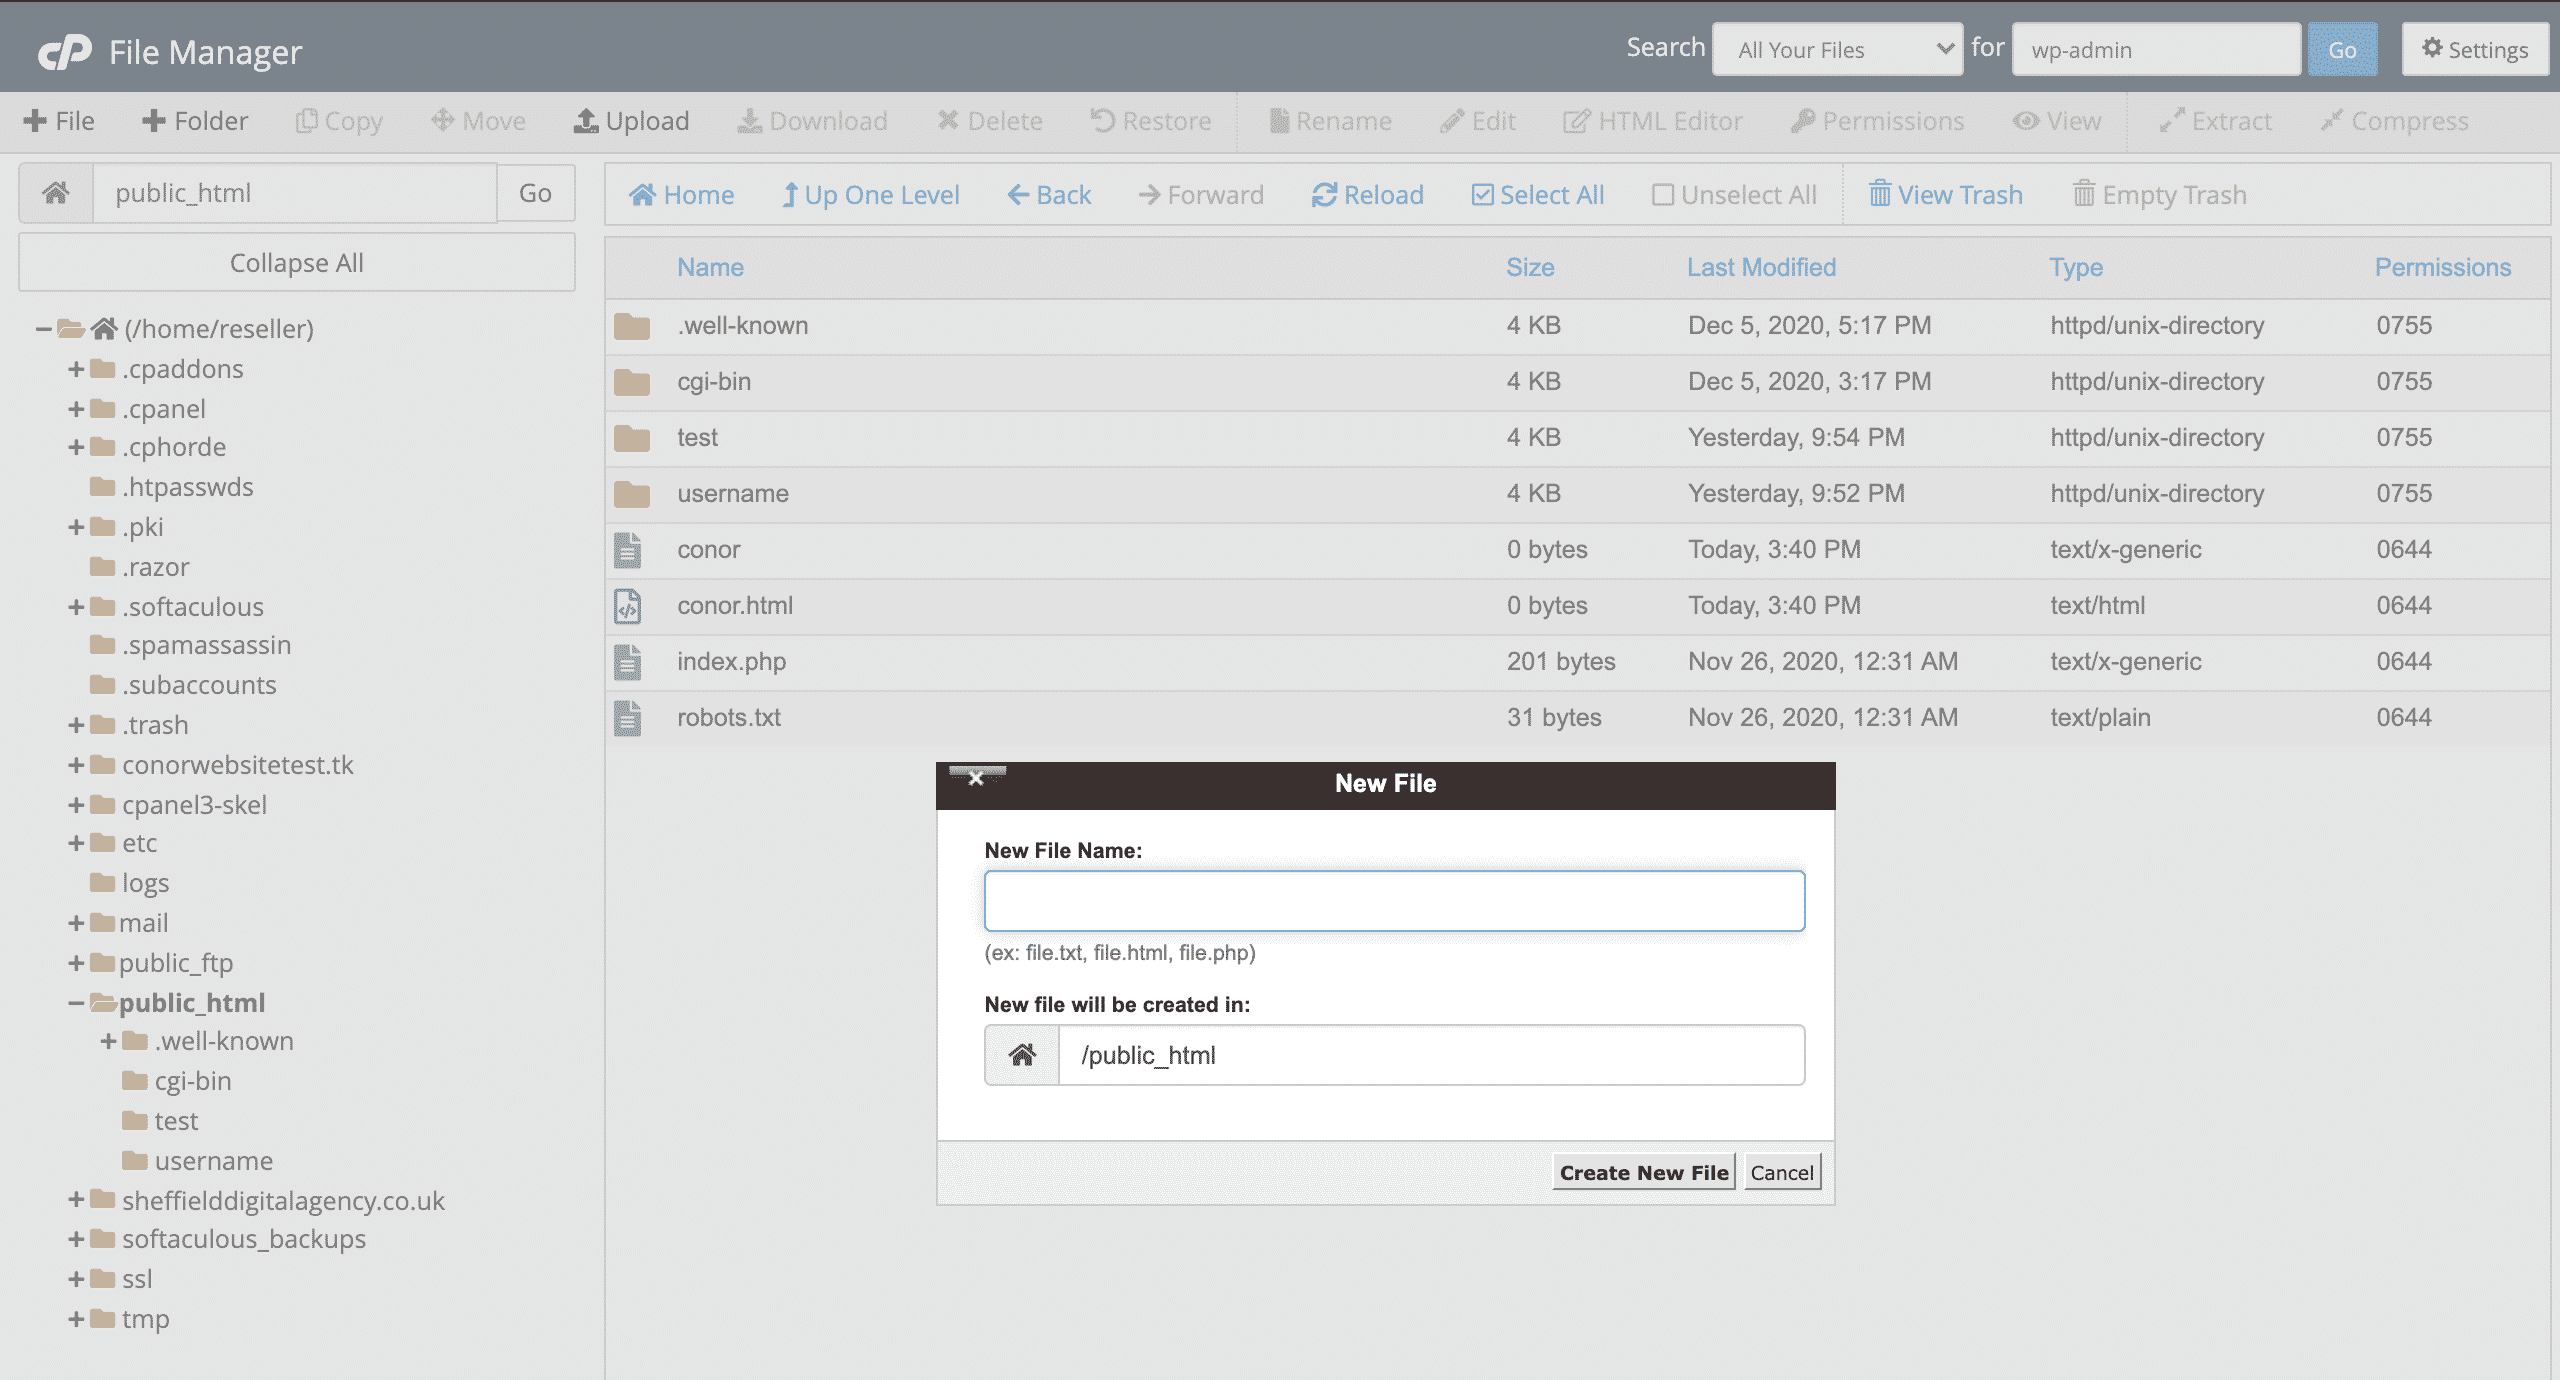Image resolution: width=2560 pixels, height=1380 pixels.
Task: Click the Upload toolbar button
Action: pos(632,121)
